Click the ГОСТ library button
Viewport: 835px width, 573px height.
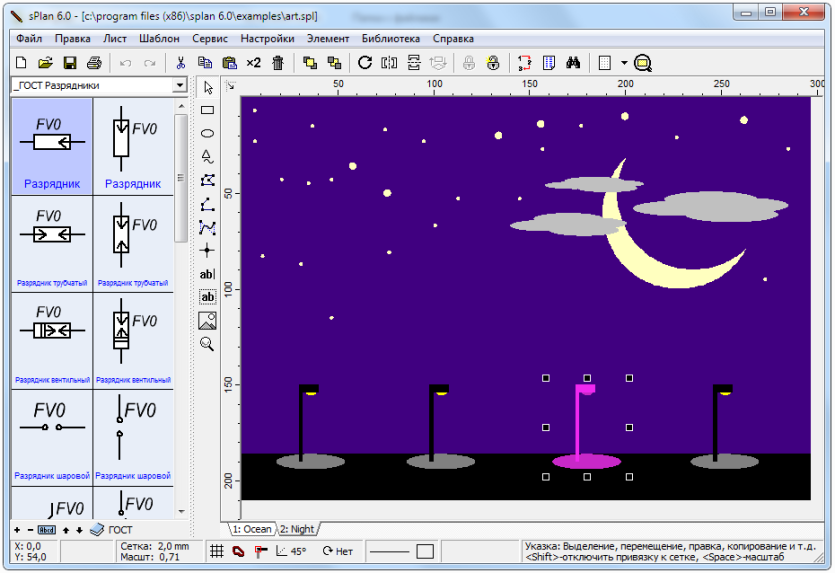click(111, 530)
